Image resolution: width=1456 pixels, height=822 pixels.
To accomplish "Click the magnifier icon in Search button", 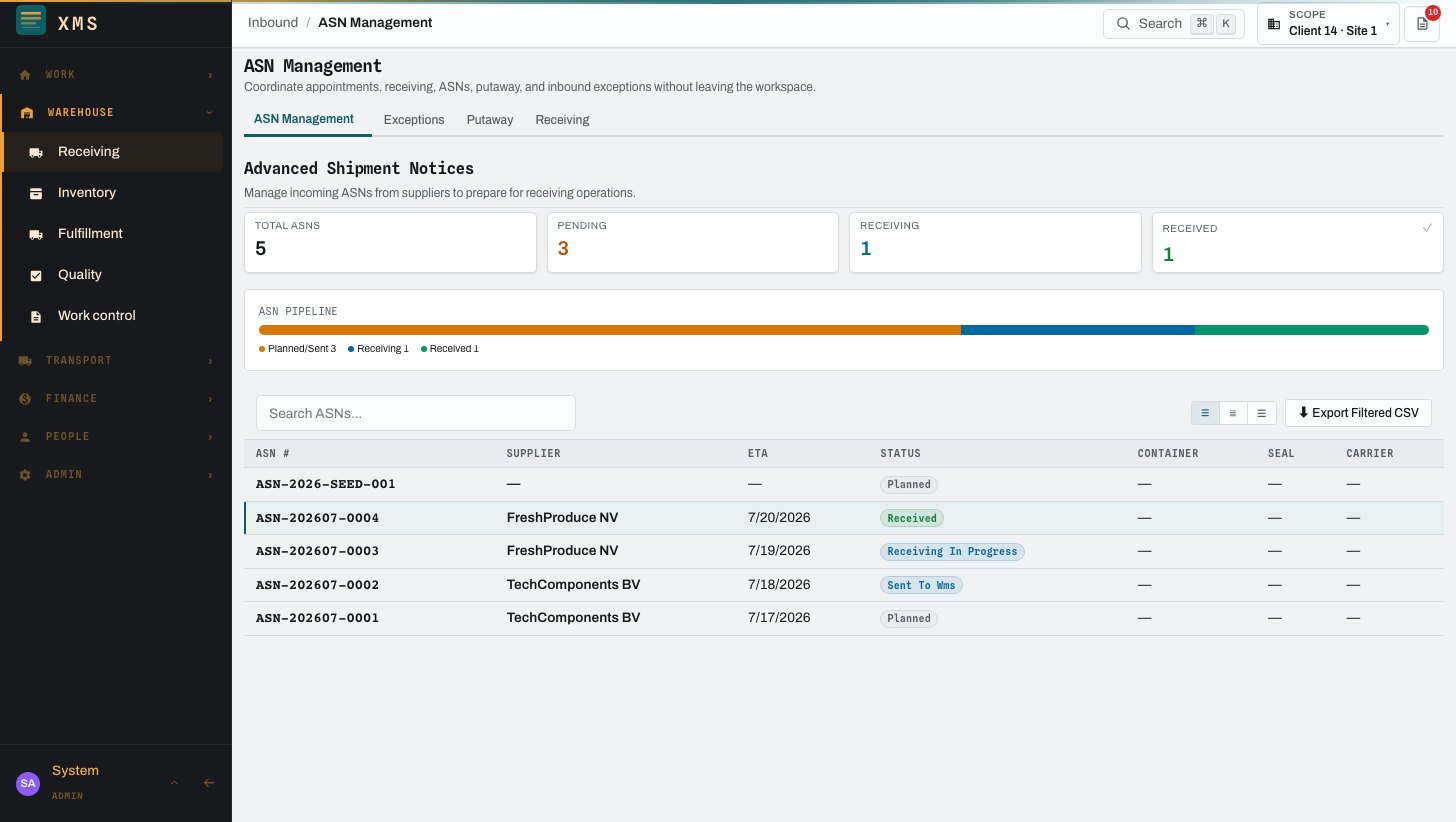I will tap(1123, 23).
